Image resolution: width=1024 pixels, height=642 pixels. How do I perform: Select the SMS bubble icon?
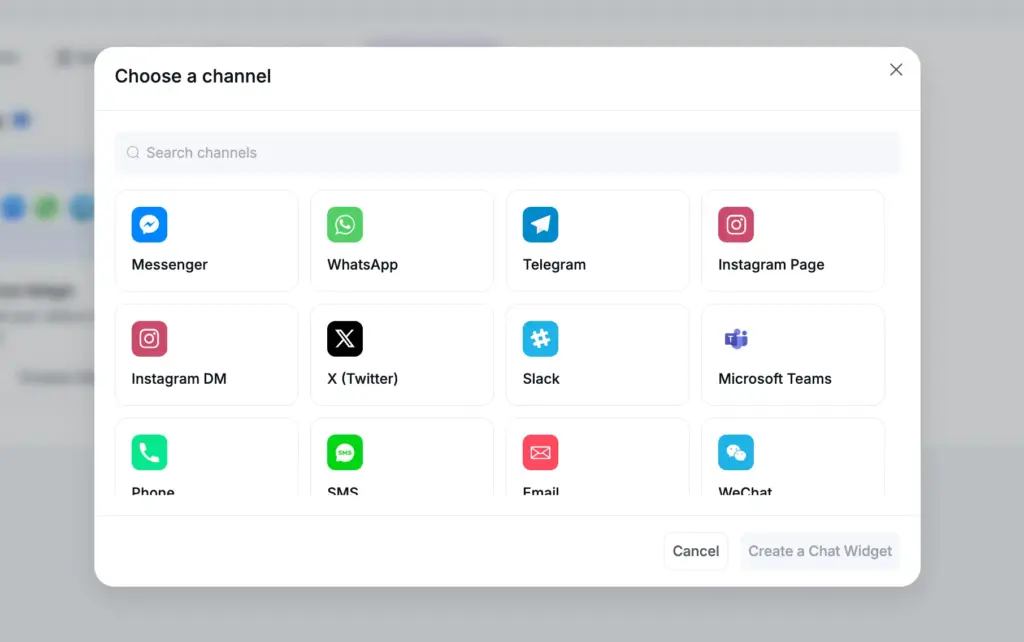click(345, 453)
